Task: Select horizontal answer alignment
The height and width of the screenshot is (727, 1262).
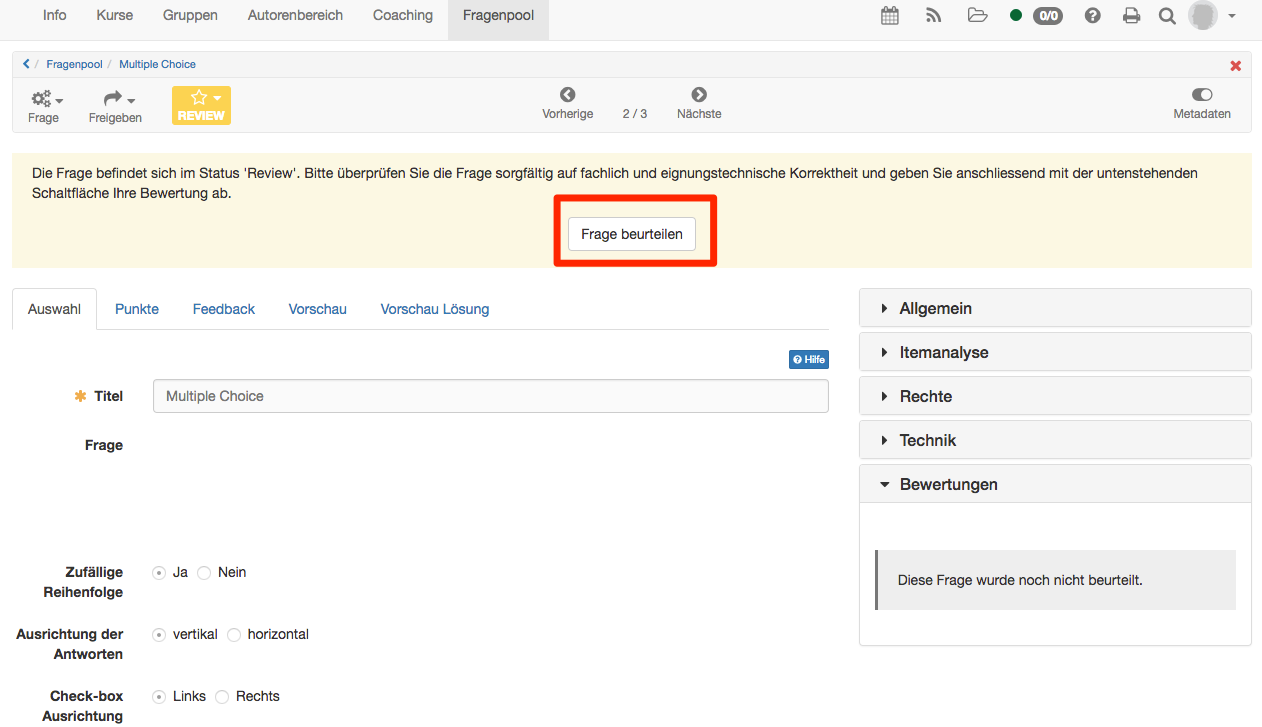Action: coord(234,635)
